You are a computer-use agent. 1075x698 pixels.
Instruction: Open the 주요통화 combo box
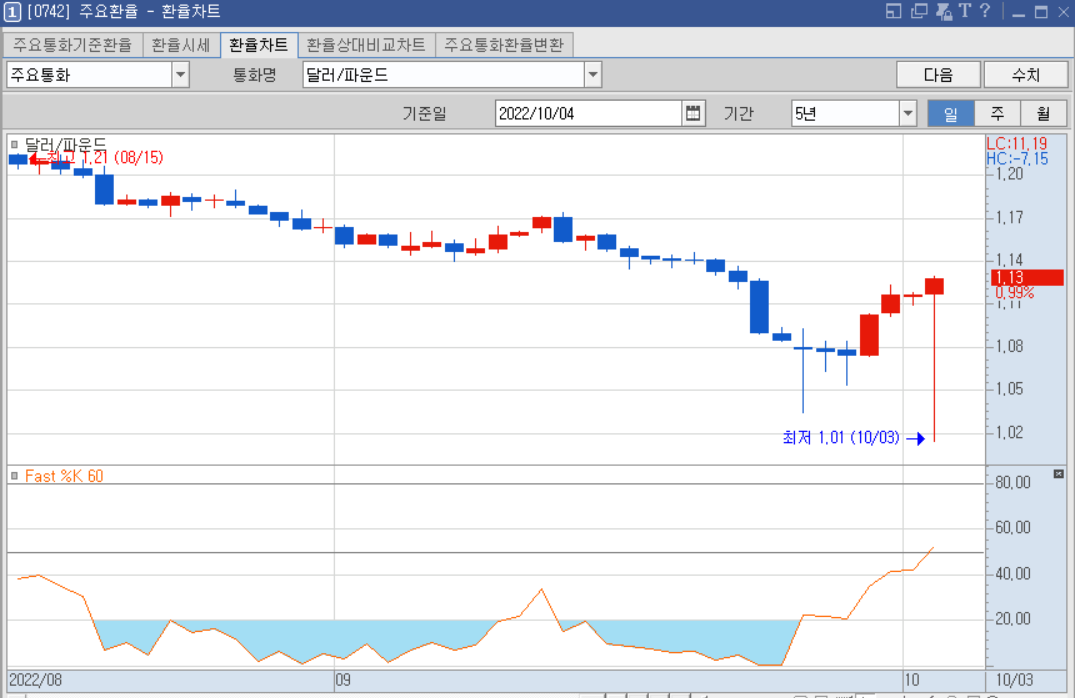(x=97, y=74)
